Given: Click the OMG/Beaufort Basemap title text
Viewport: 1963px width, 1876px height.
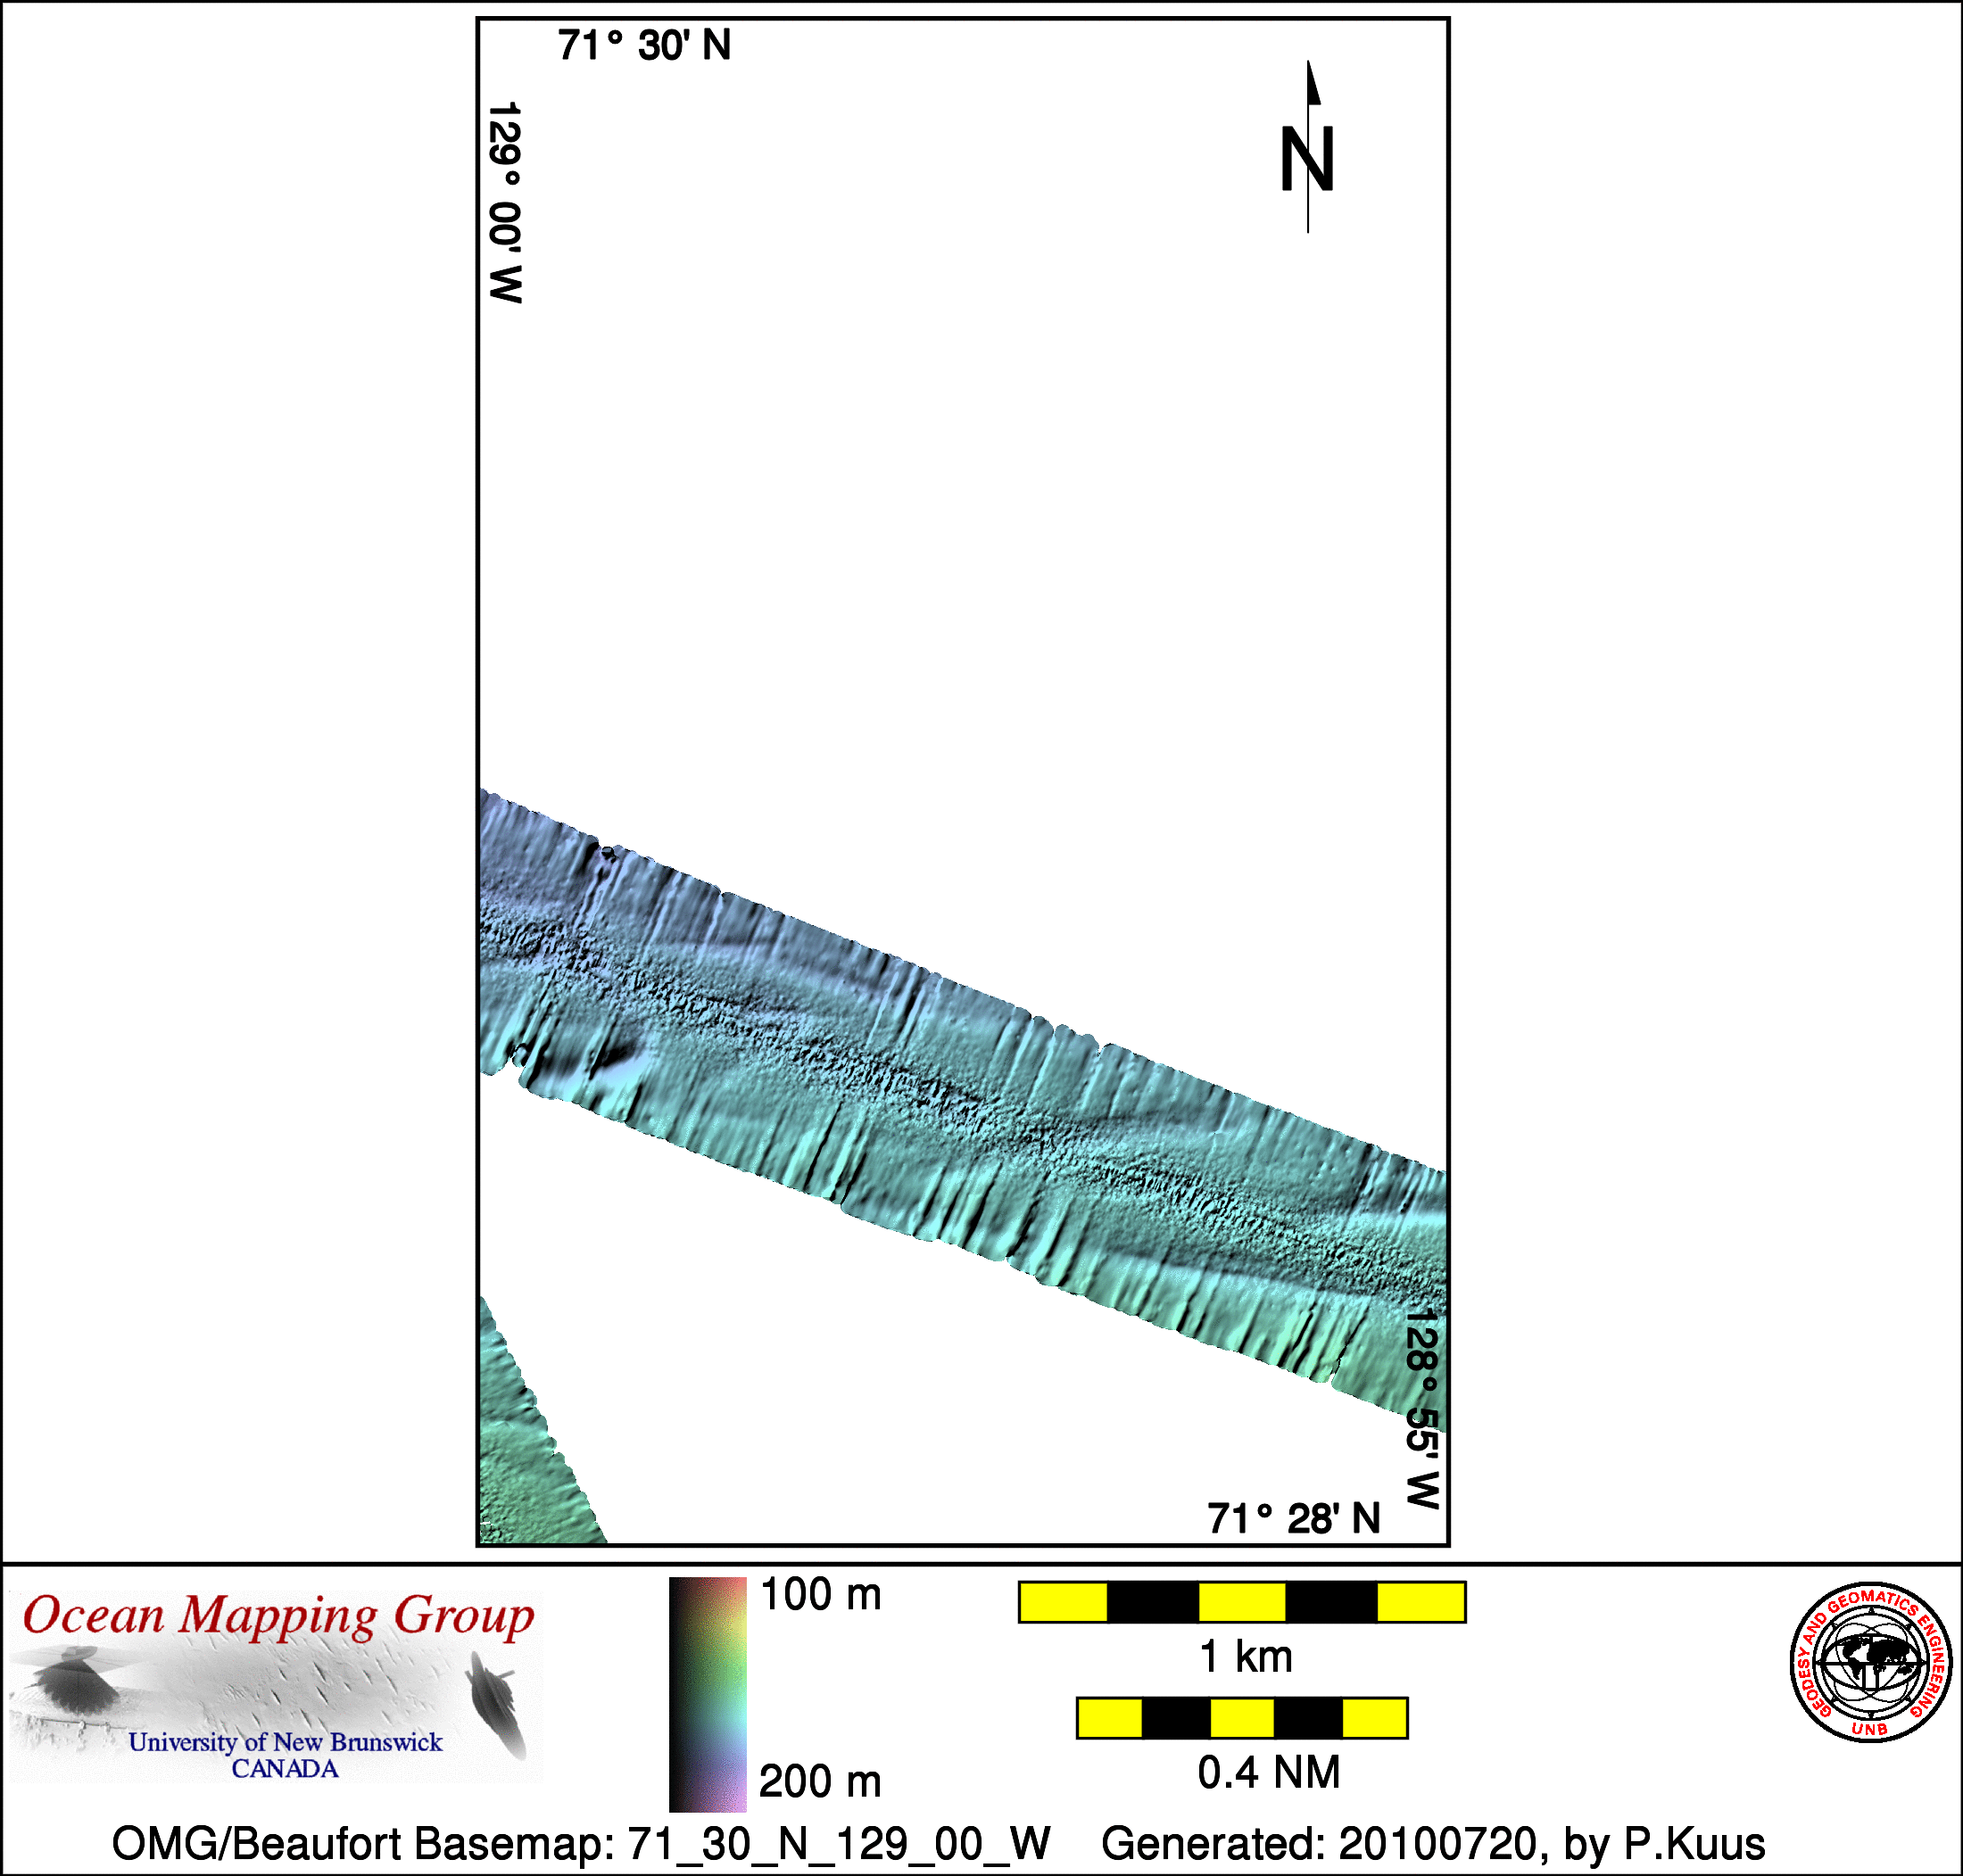Looking at the screenshot, I should point(580,1843).
